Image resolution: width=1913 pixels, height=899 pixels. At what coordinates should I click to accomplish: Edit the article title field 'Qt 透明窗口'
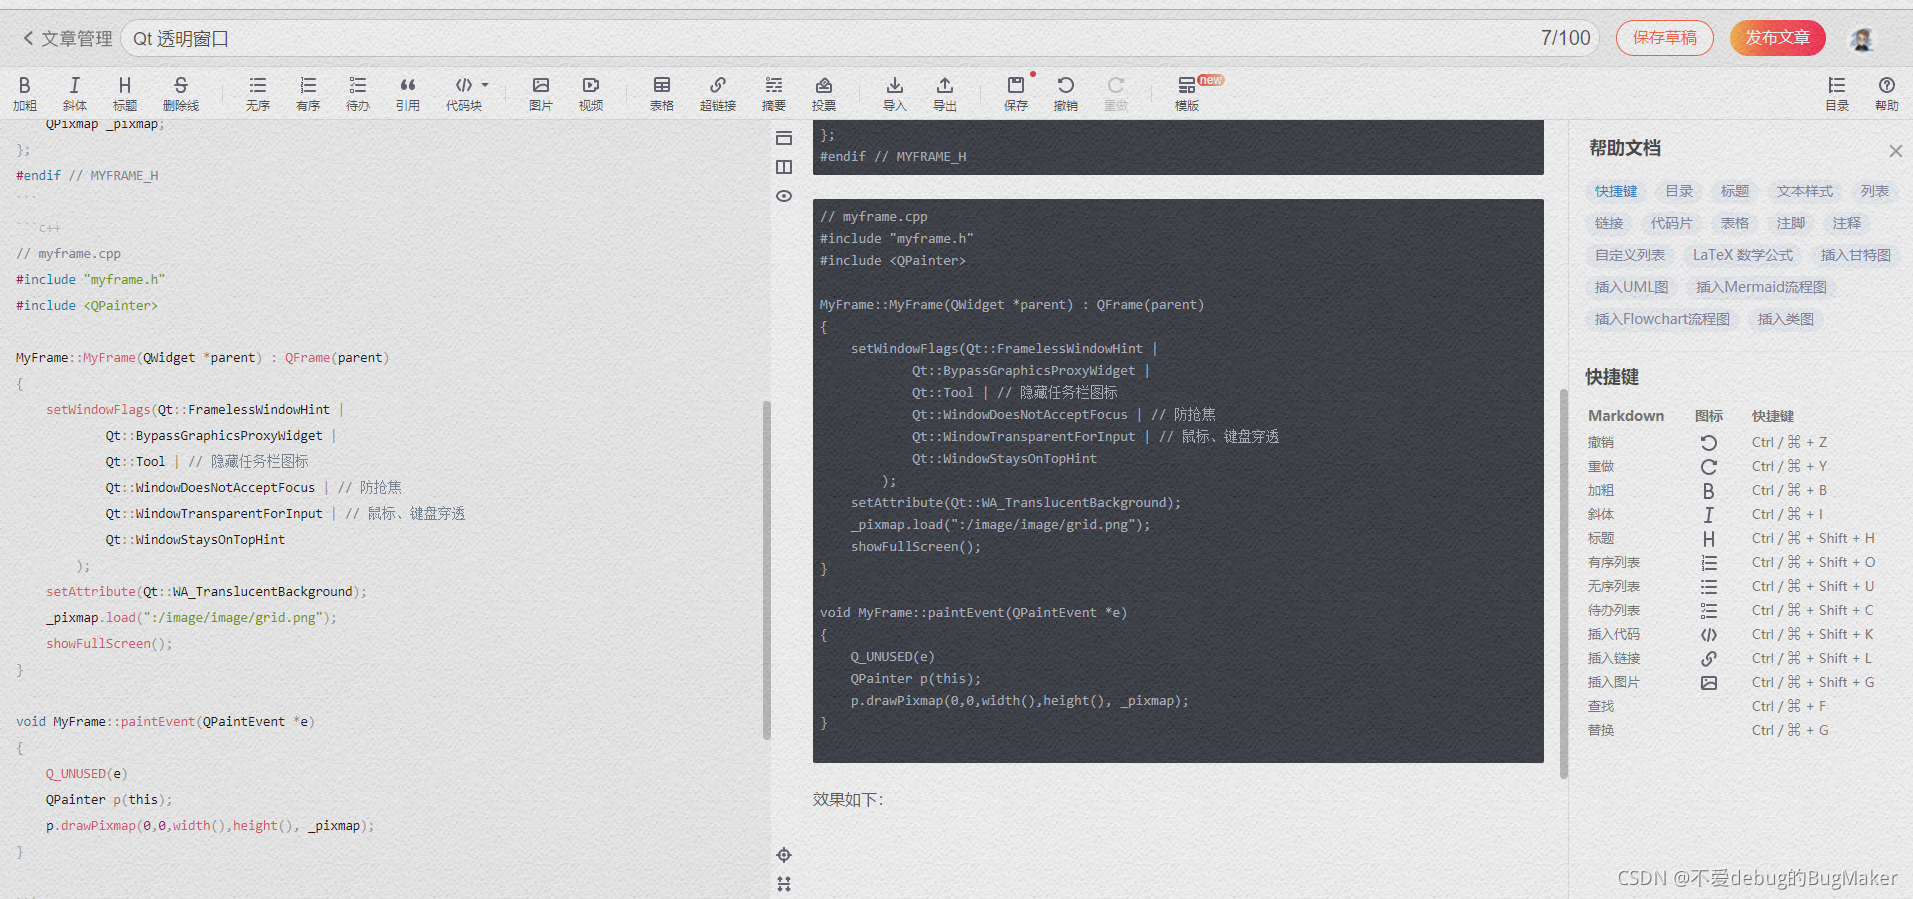[x=860, y=38]
